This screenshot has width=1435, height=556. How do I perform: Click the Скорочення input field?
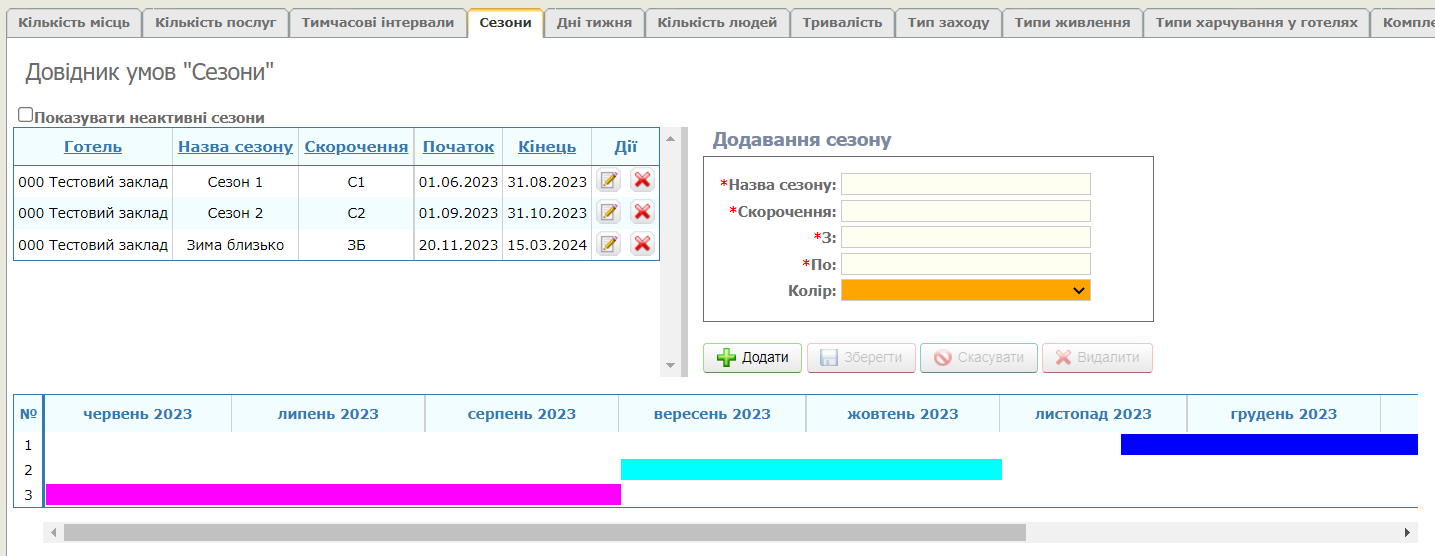point(965,211)
